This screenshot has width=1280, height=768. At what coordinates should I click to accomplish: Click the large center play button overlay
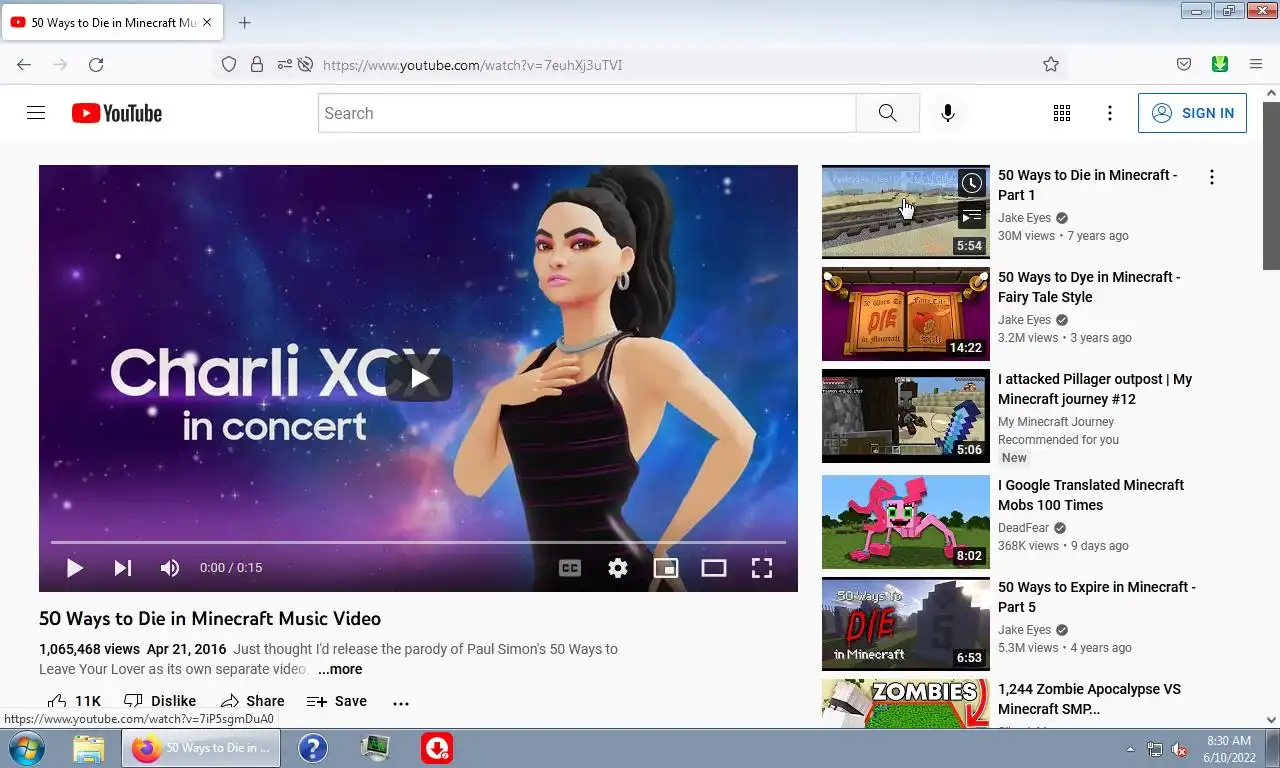pos(419,377)
